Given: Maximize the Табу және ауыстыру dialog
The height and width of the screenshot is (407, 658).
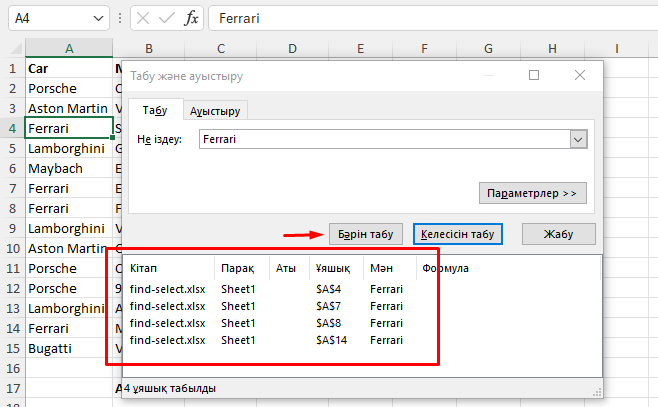Looking at the screenshot, I should tap(534, 76).
